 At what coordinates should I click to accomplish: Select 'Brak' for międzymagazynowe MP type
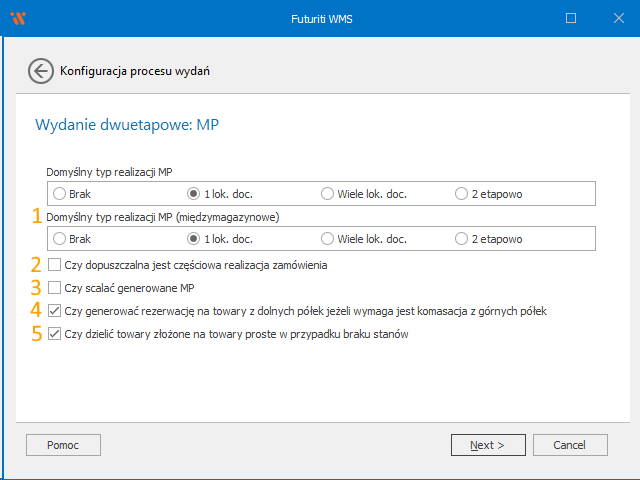click(x=60, y=239)
